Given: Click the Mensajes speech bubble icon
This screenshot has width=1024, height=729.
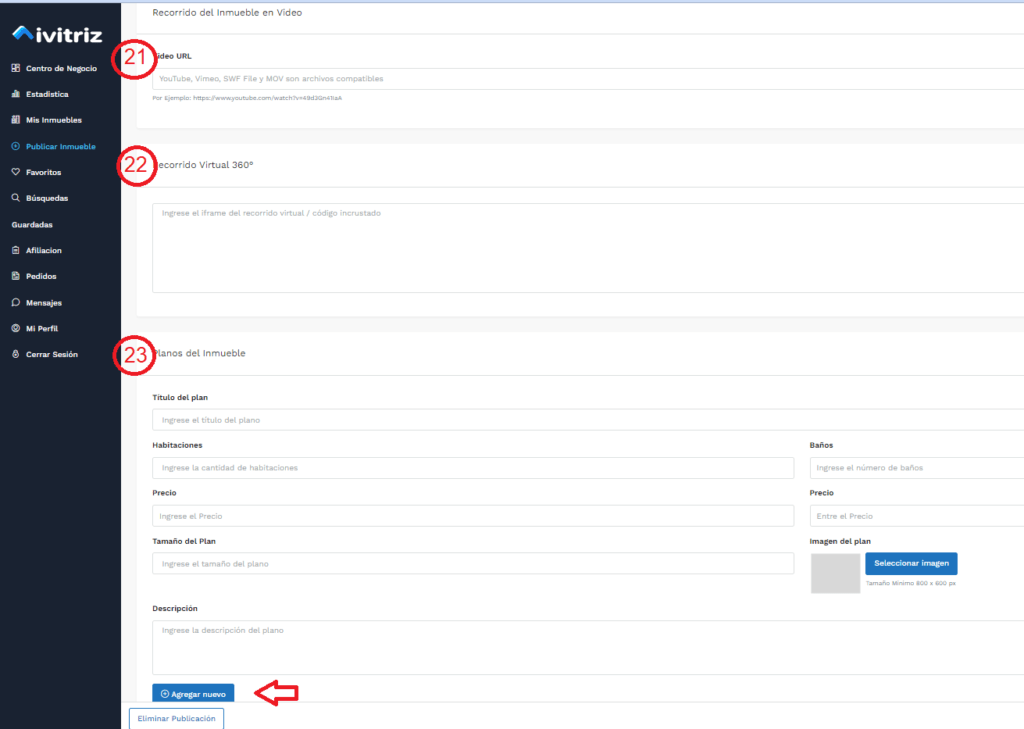Looking at the screenshot, I should click(x=15, y=302).
